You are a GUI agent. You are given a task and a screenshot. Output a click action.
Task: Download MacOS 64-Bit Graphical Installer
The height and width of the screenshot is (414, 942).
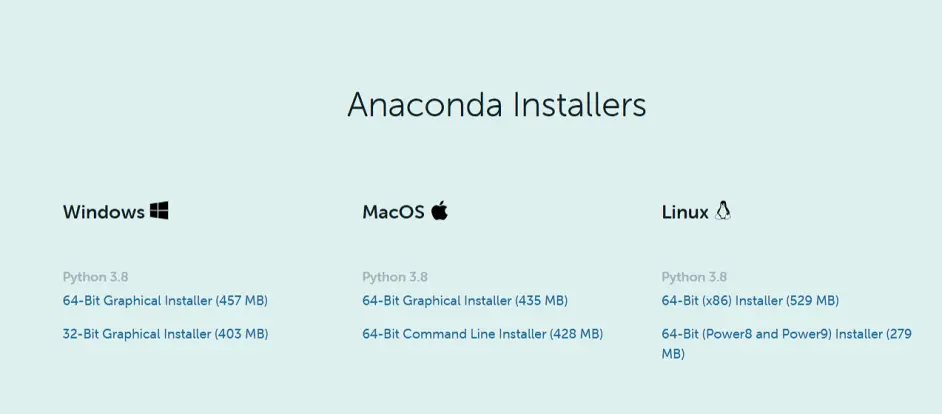(464, 301)
